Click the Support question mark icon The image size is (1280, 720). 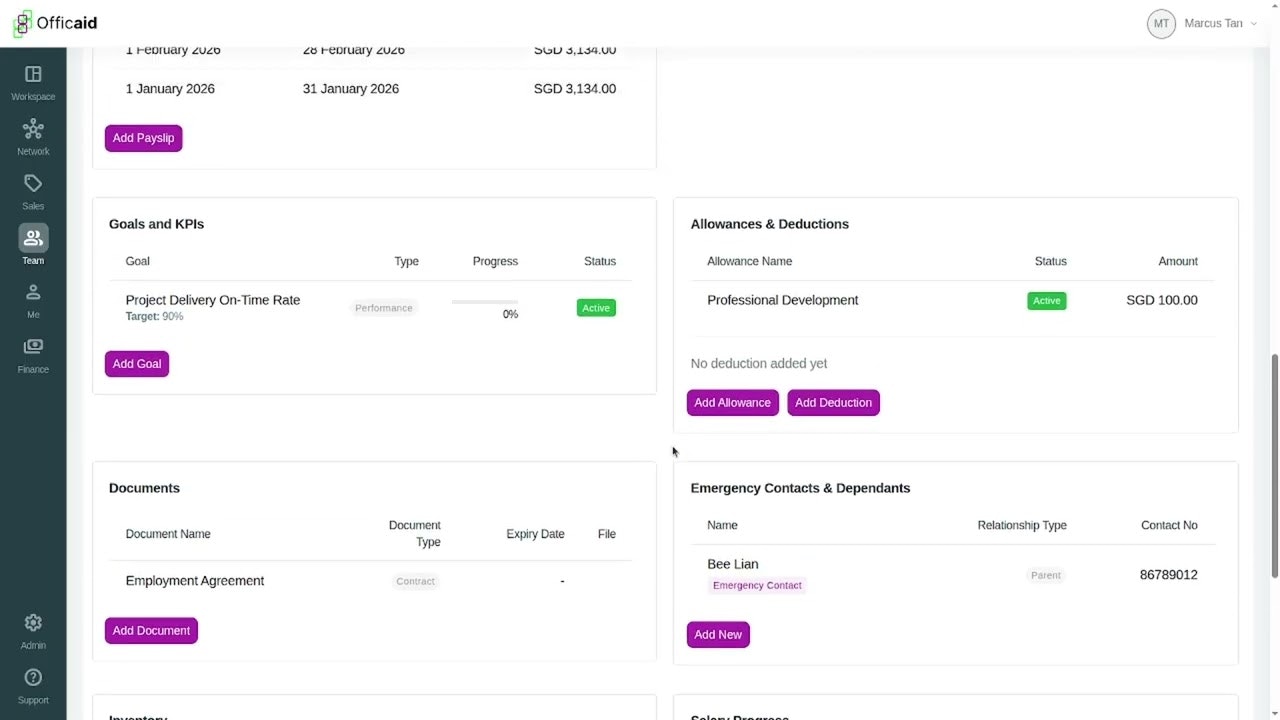(33, 678)
